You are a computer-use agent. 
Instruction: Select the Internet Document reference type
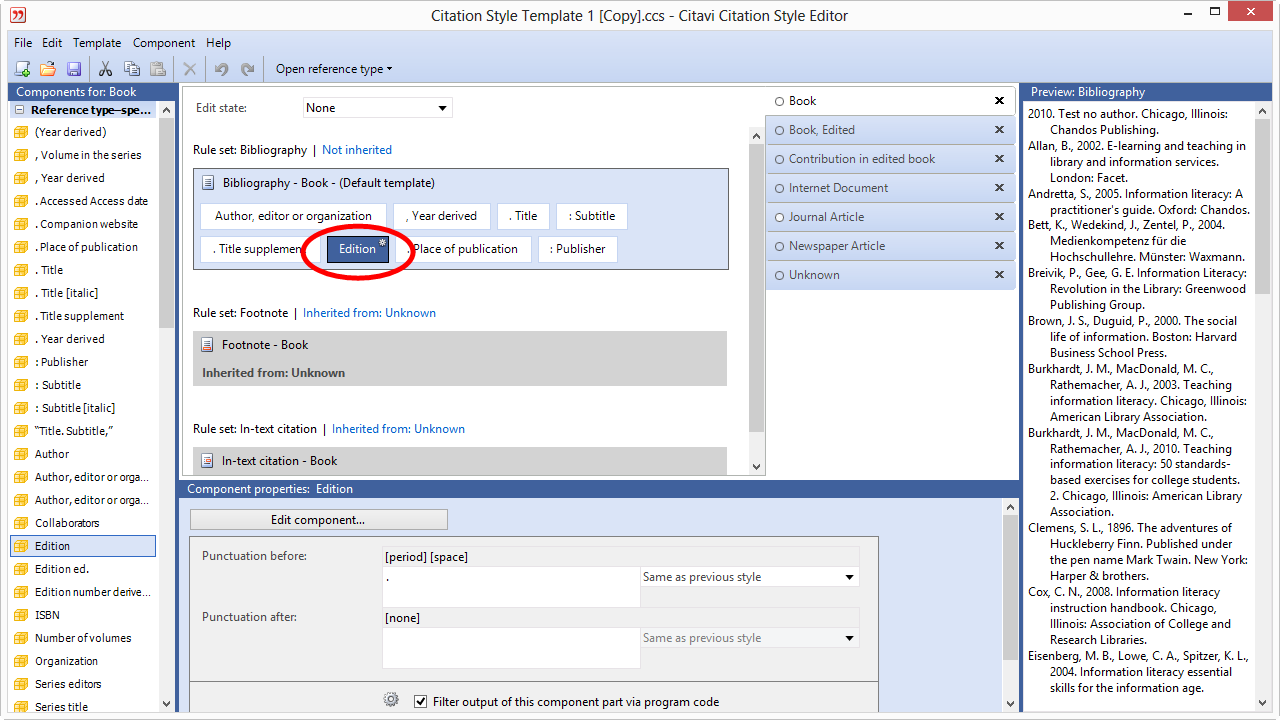[890, 188]
